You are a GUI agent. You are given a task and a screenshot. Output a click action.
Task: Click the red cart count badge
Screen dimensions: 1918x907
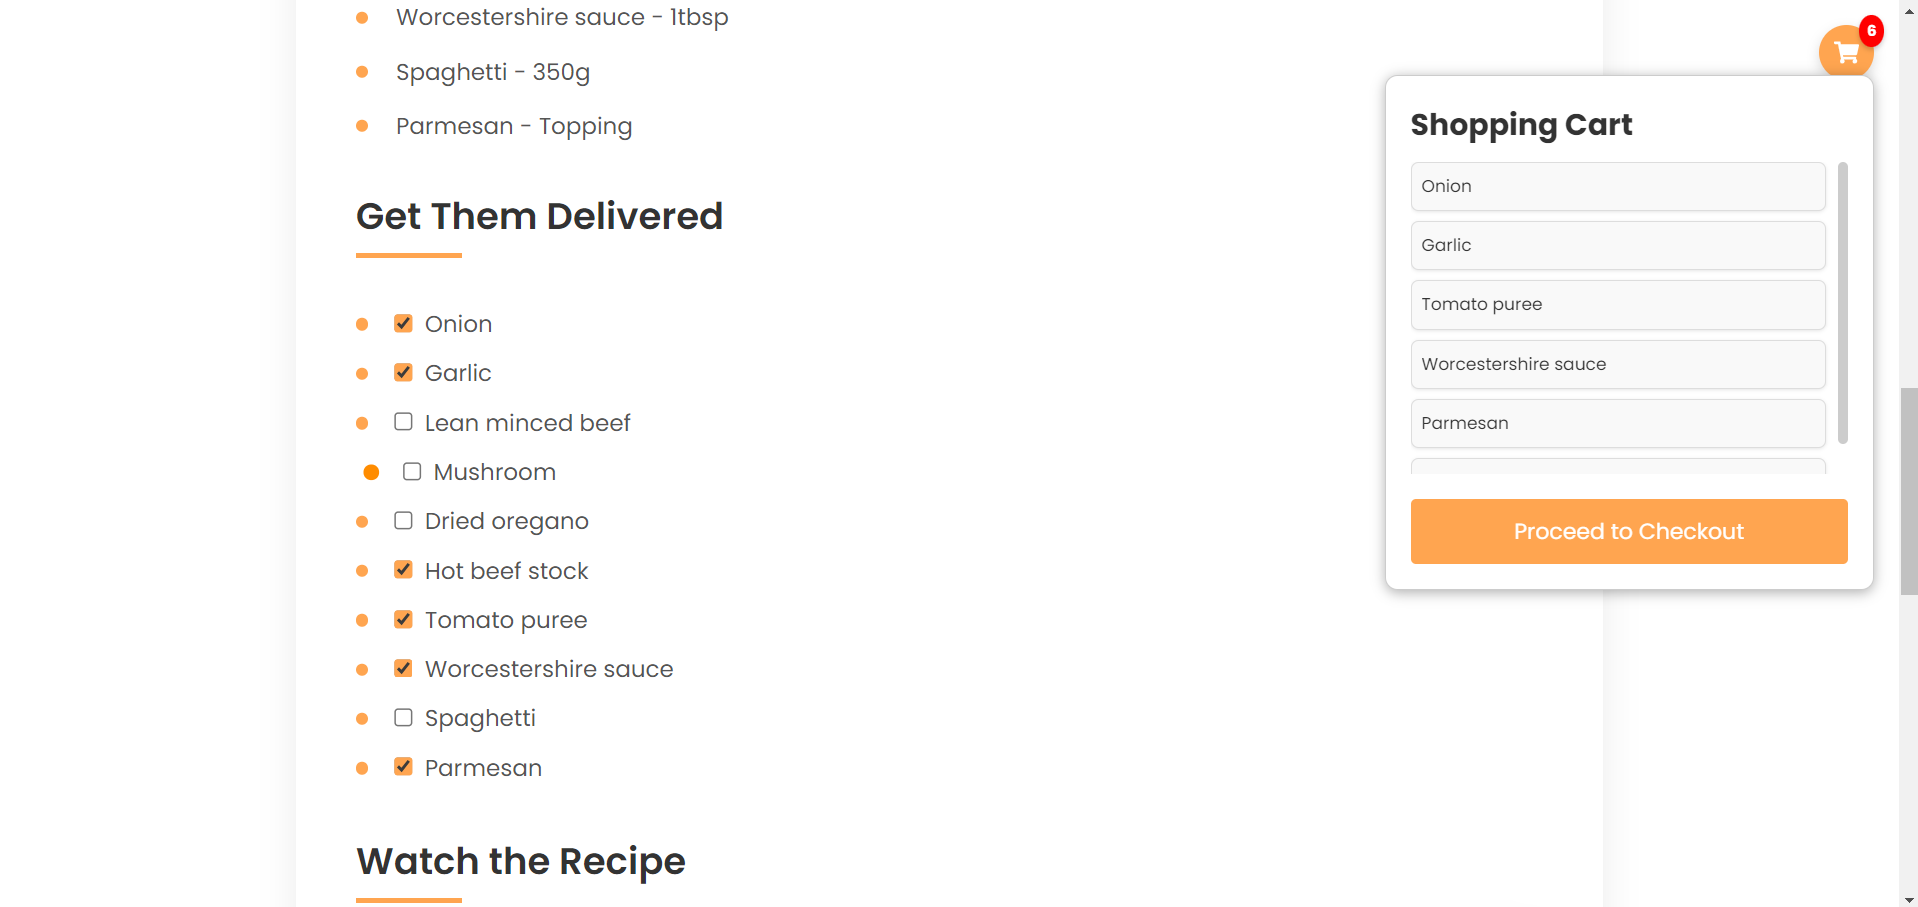click(x=1871, y=31)
